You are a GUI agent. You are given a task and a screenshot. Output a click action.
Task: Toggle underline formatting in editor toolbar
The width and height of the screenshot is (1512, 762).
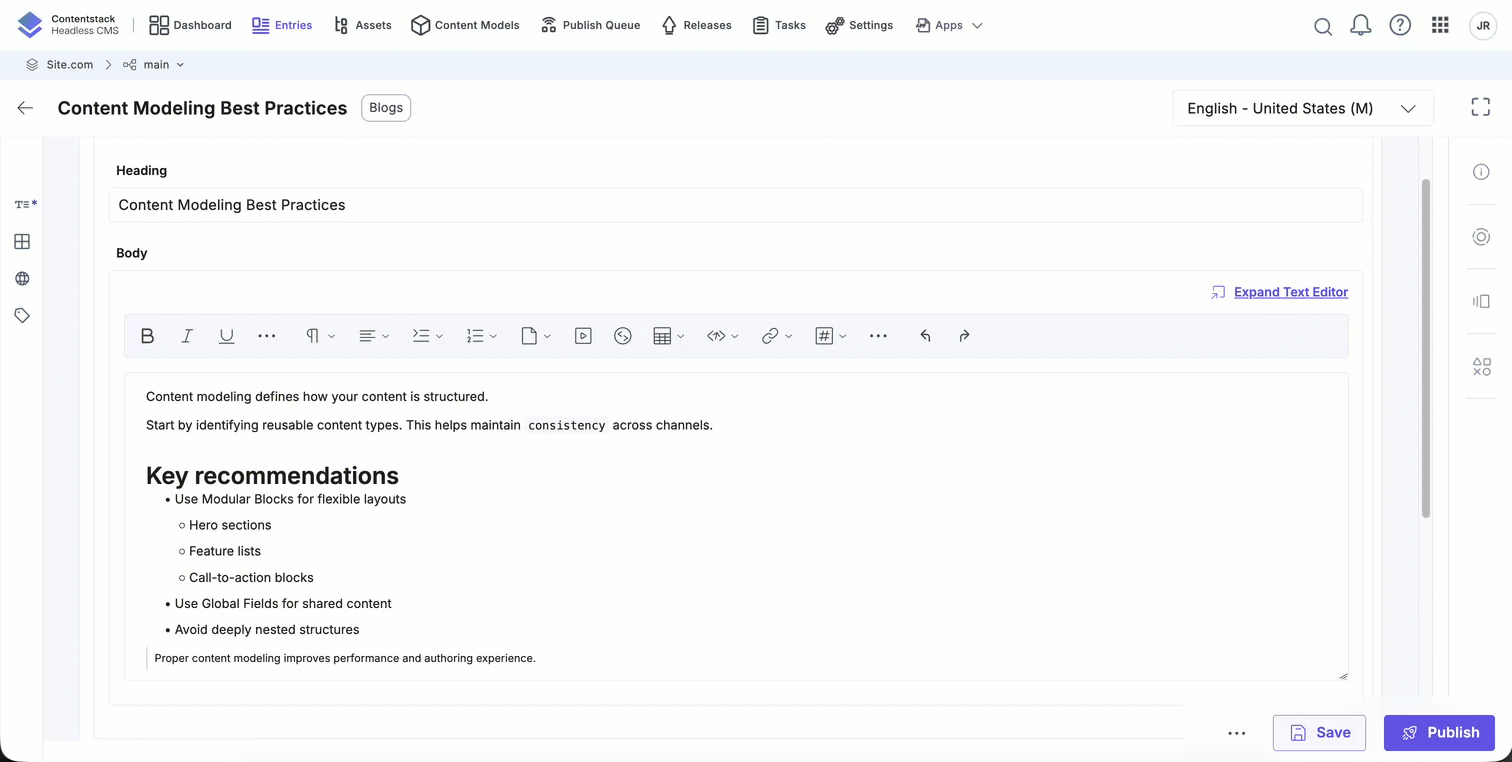click(227, 336)
